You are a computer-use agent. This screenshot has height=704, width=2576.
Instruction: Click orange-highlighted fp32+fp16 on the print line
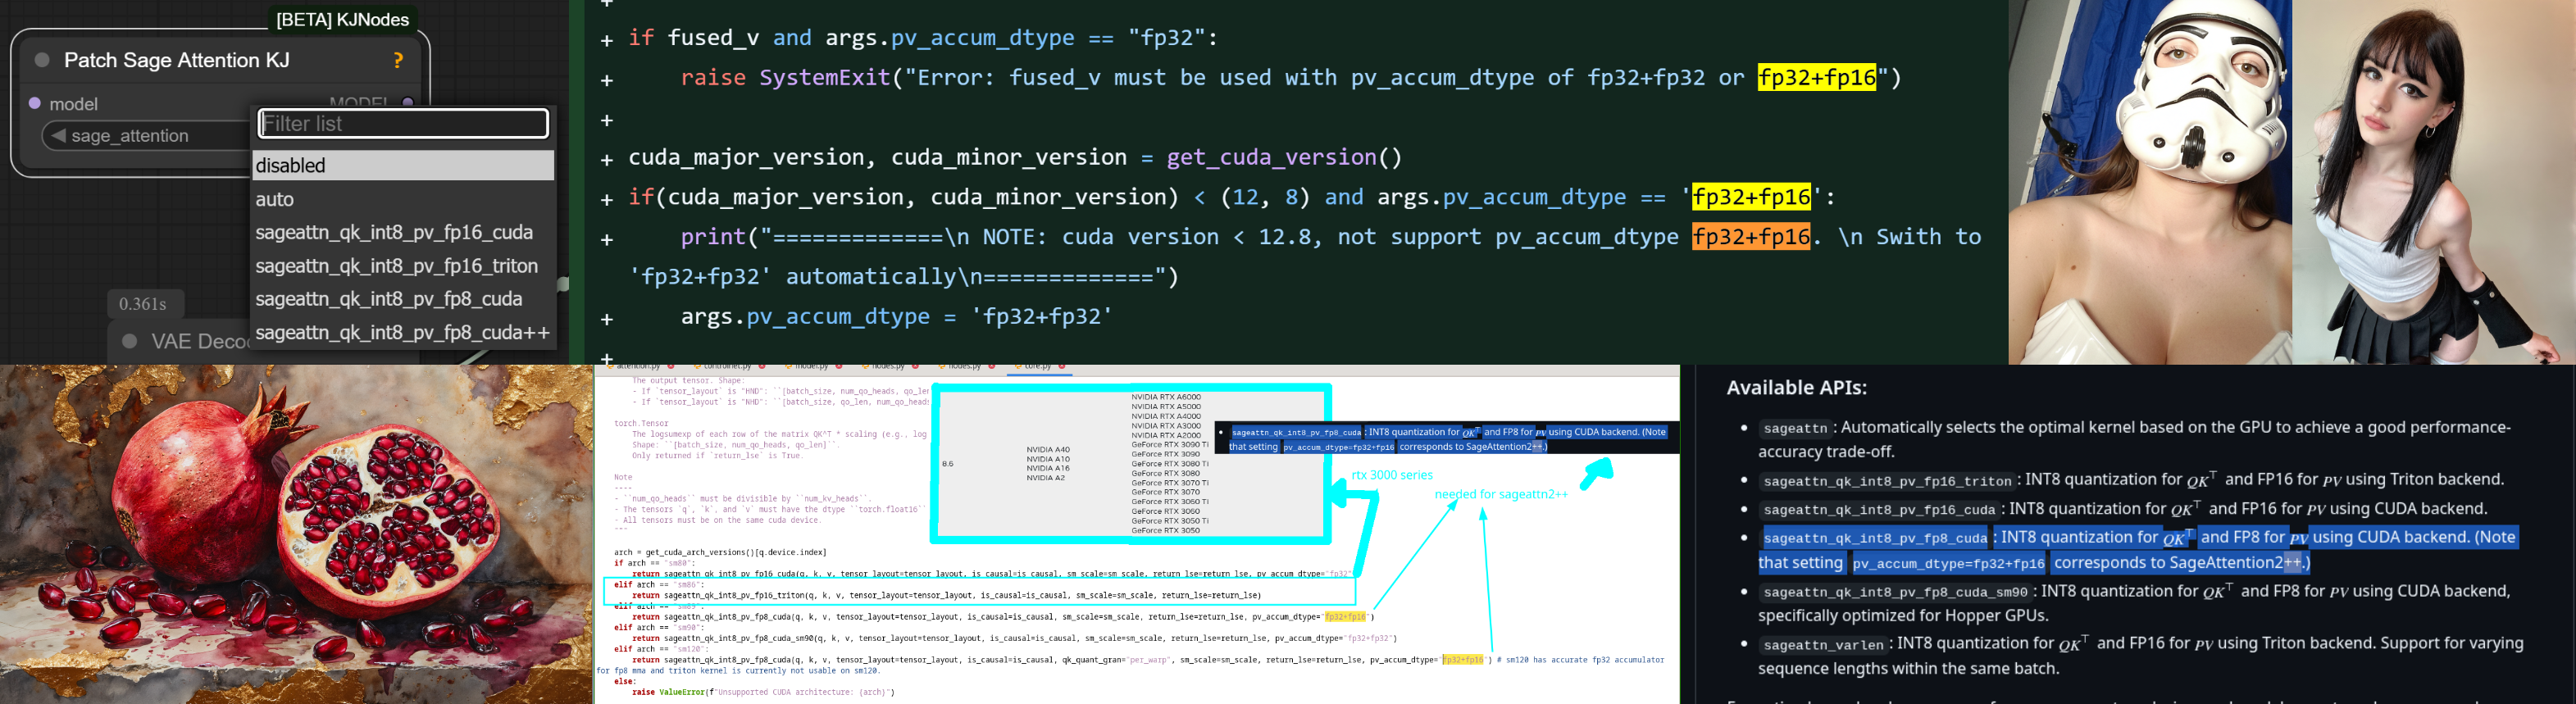pos(1750,237)
